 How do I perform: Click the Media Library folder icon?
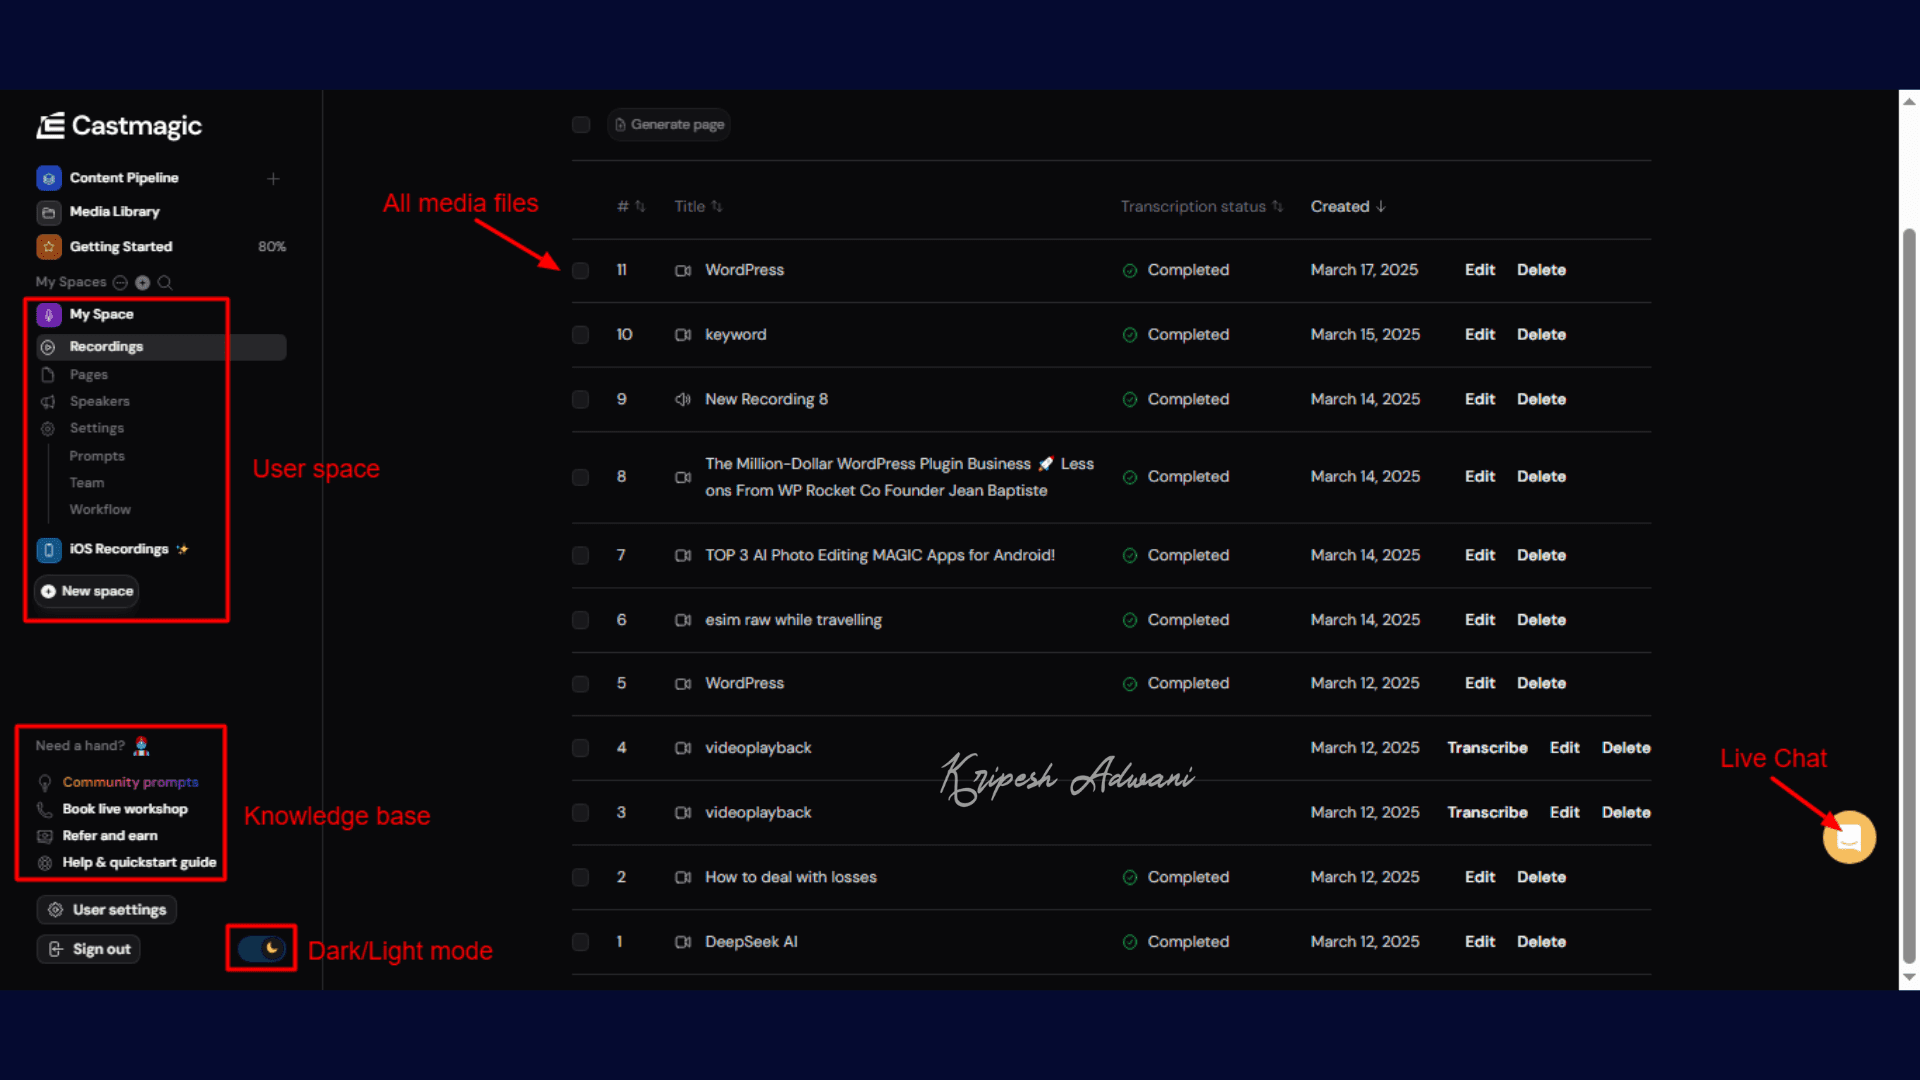click(49, 212)
